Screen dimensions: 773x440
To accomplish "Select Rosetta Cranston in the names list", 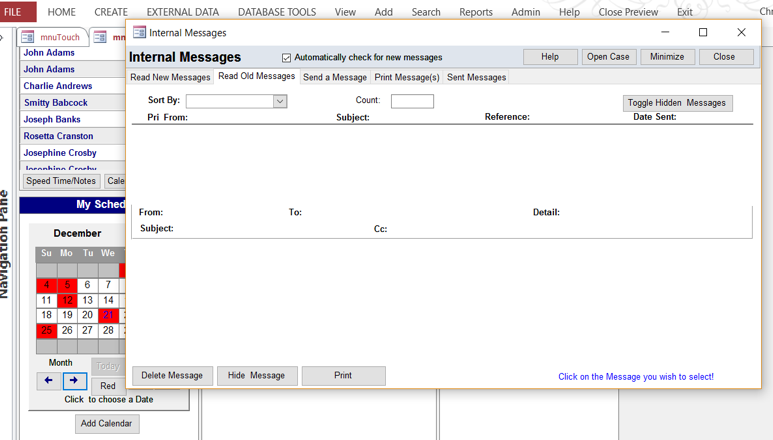I will (58, 136).
